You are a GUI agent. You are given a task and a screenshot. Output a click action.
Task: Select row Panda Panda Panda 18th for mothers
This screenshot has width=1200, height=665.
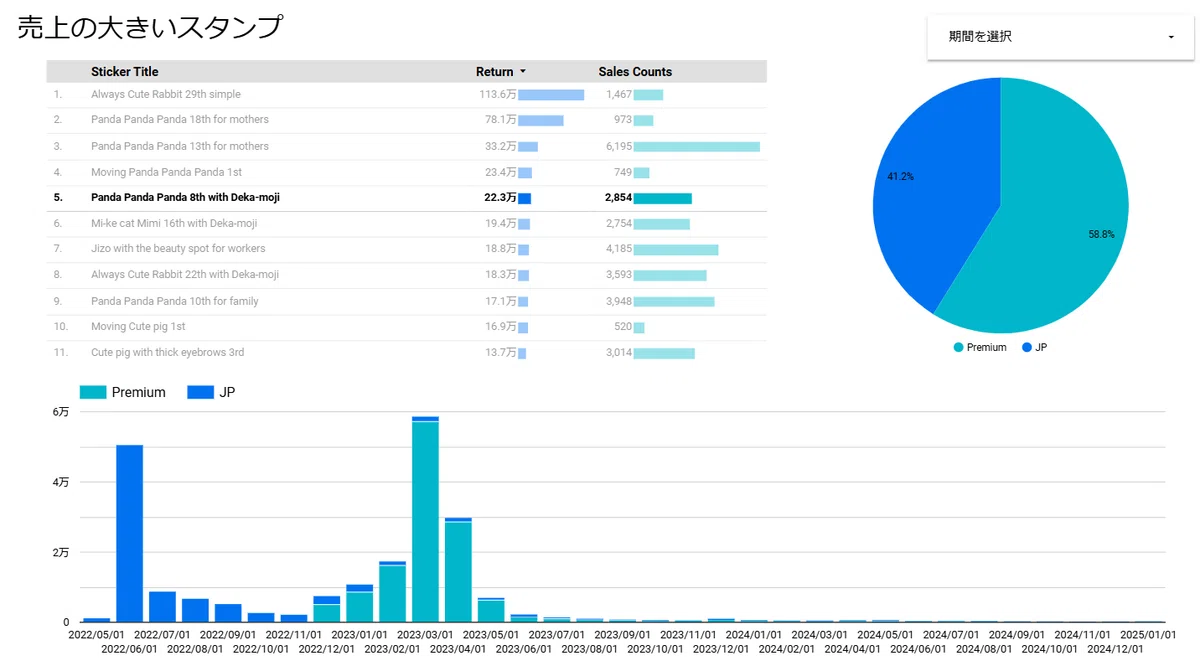tap(407, 120)
